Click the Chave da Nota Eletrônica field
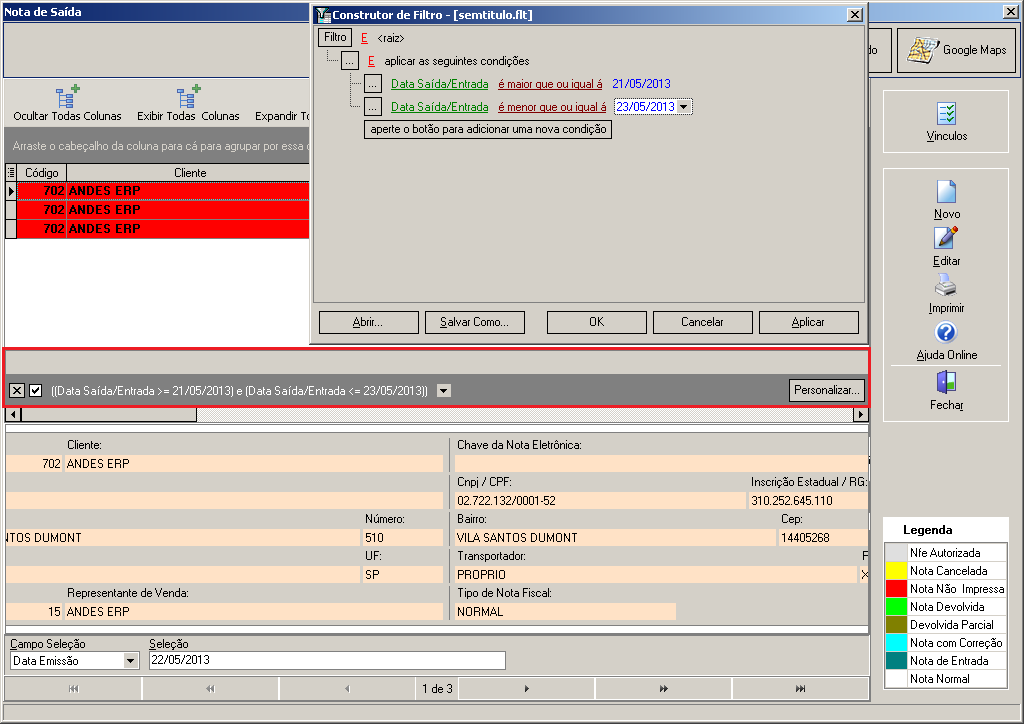The height and width of the screenshot is (726, 1027). [662, 464]
